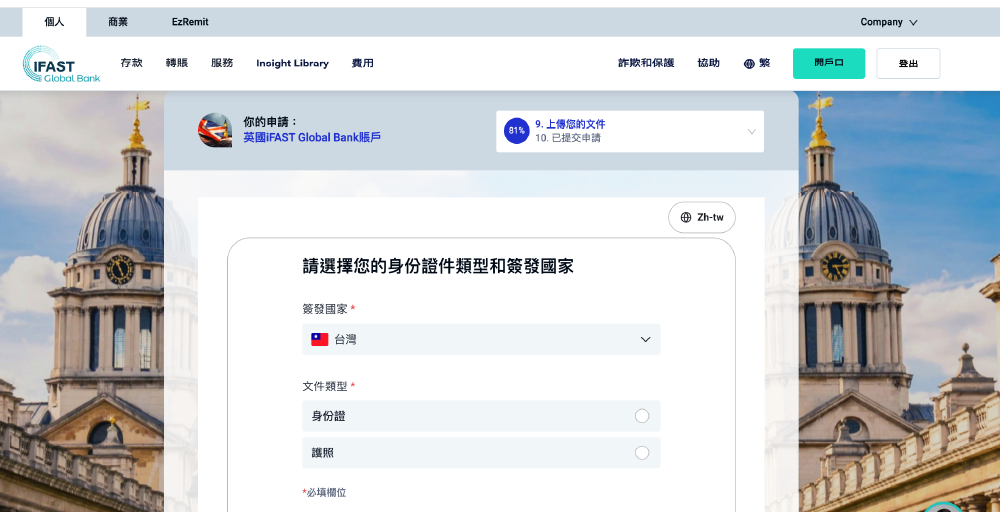Viewport: 1000px width, 512px height.
Task: Switch to the 商業 tab
Action: (118, 22)
